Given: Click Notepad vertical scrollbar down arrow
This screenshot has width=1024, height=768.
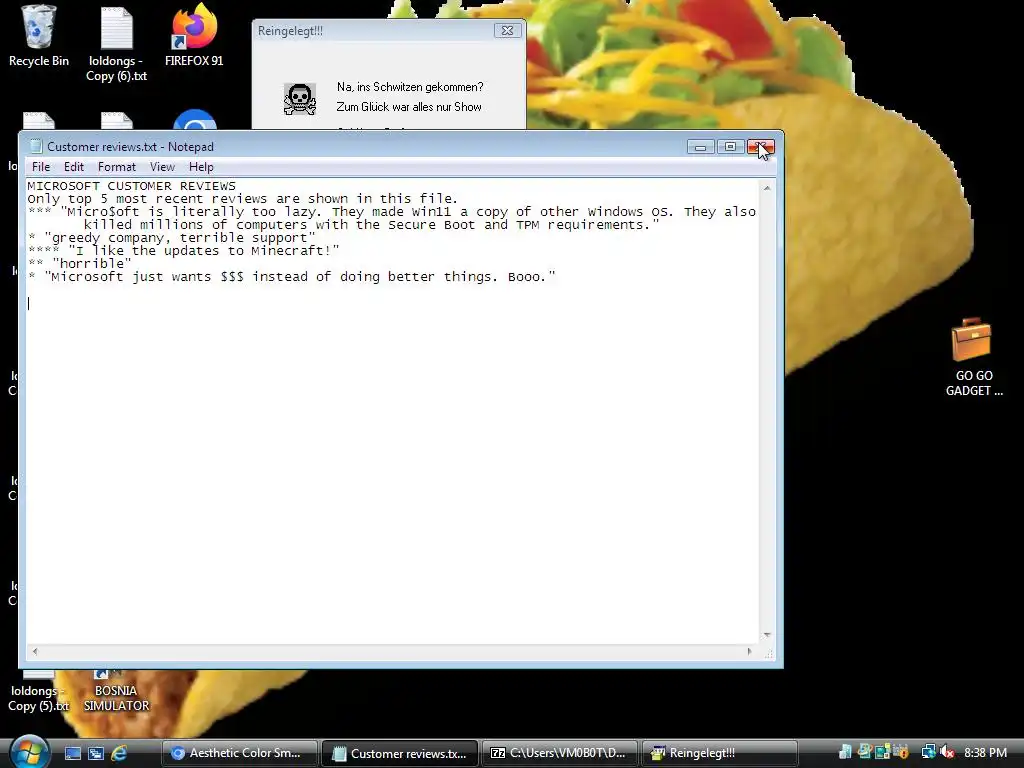Looking at the screenshot, I should 767,635.
